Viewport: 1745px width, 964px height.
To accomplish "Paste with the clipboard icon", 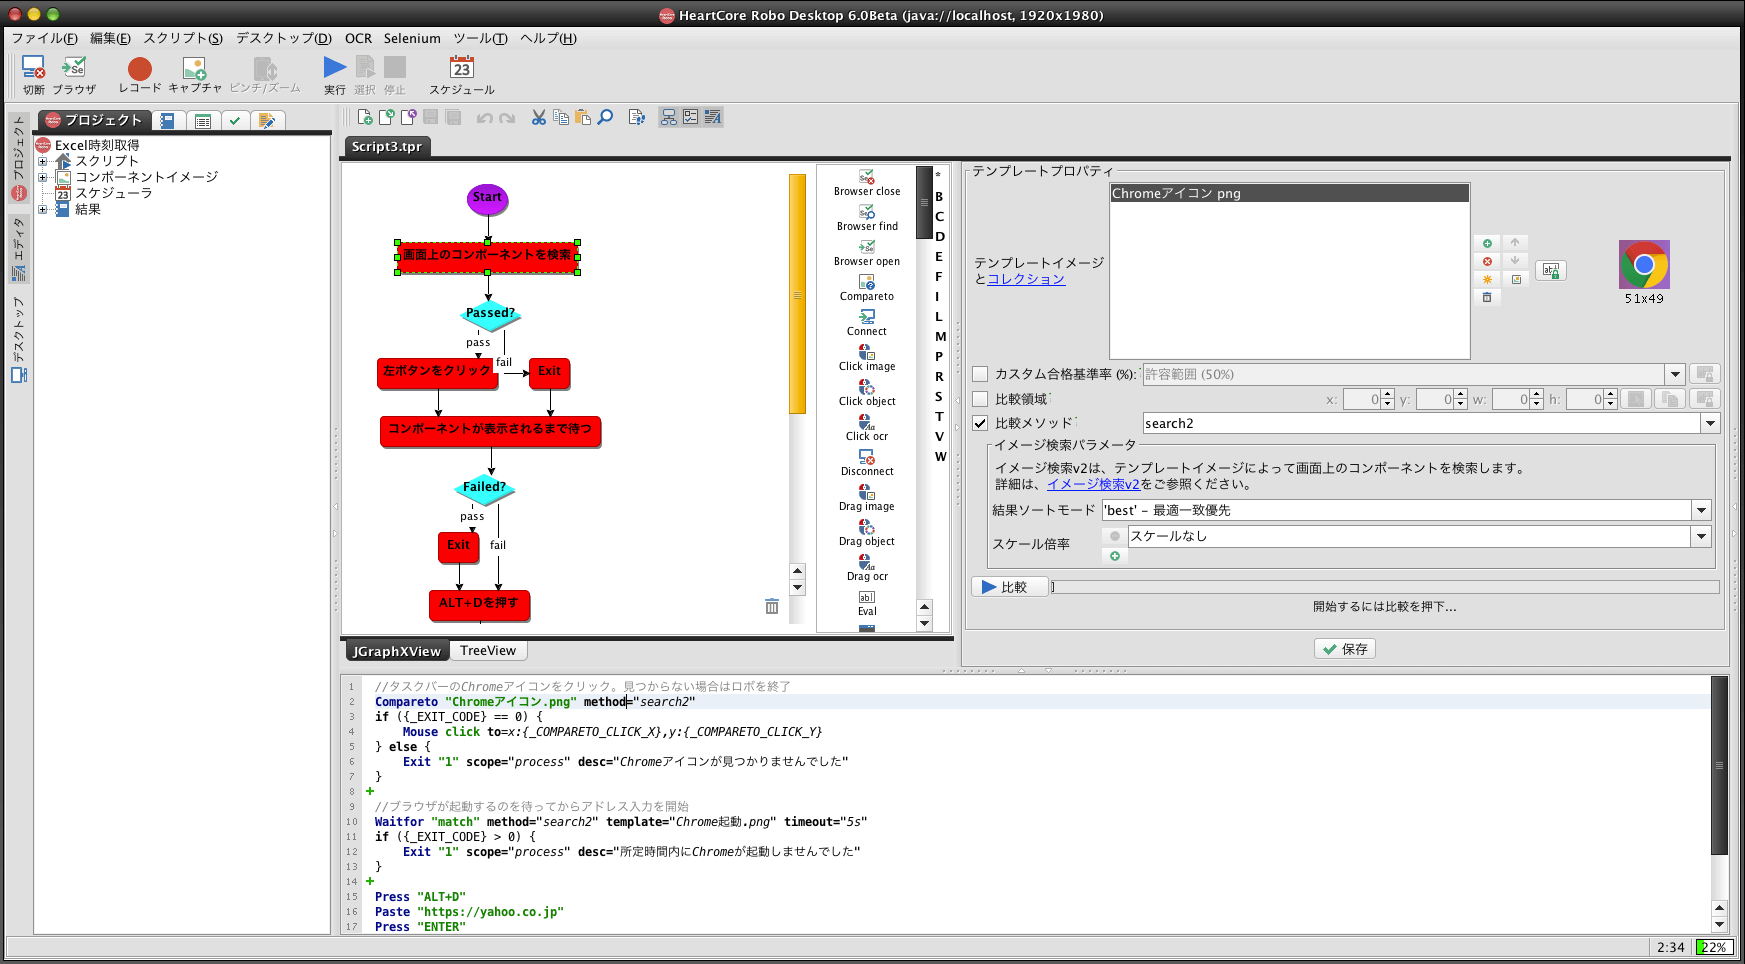I will (583, 117).
